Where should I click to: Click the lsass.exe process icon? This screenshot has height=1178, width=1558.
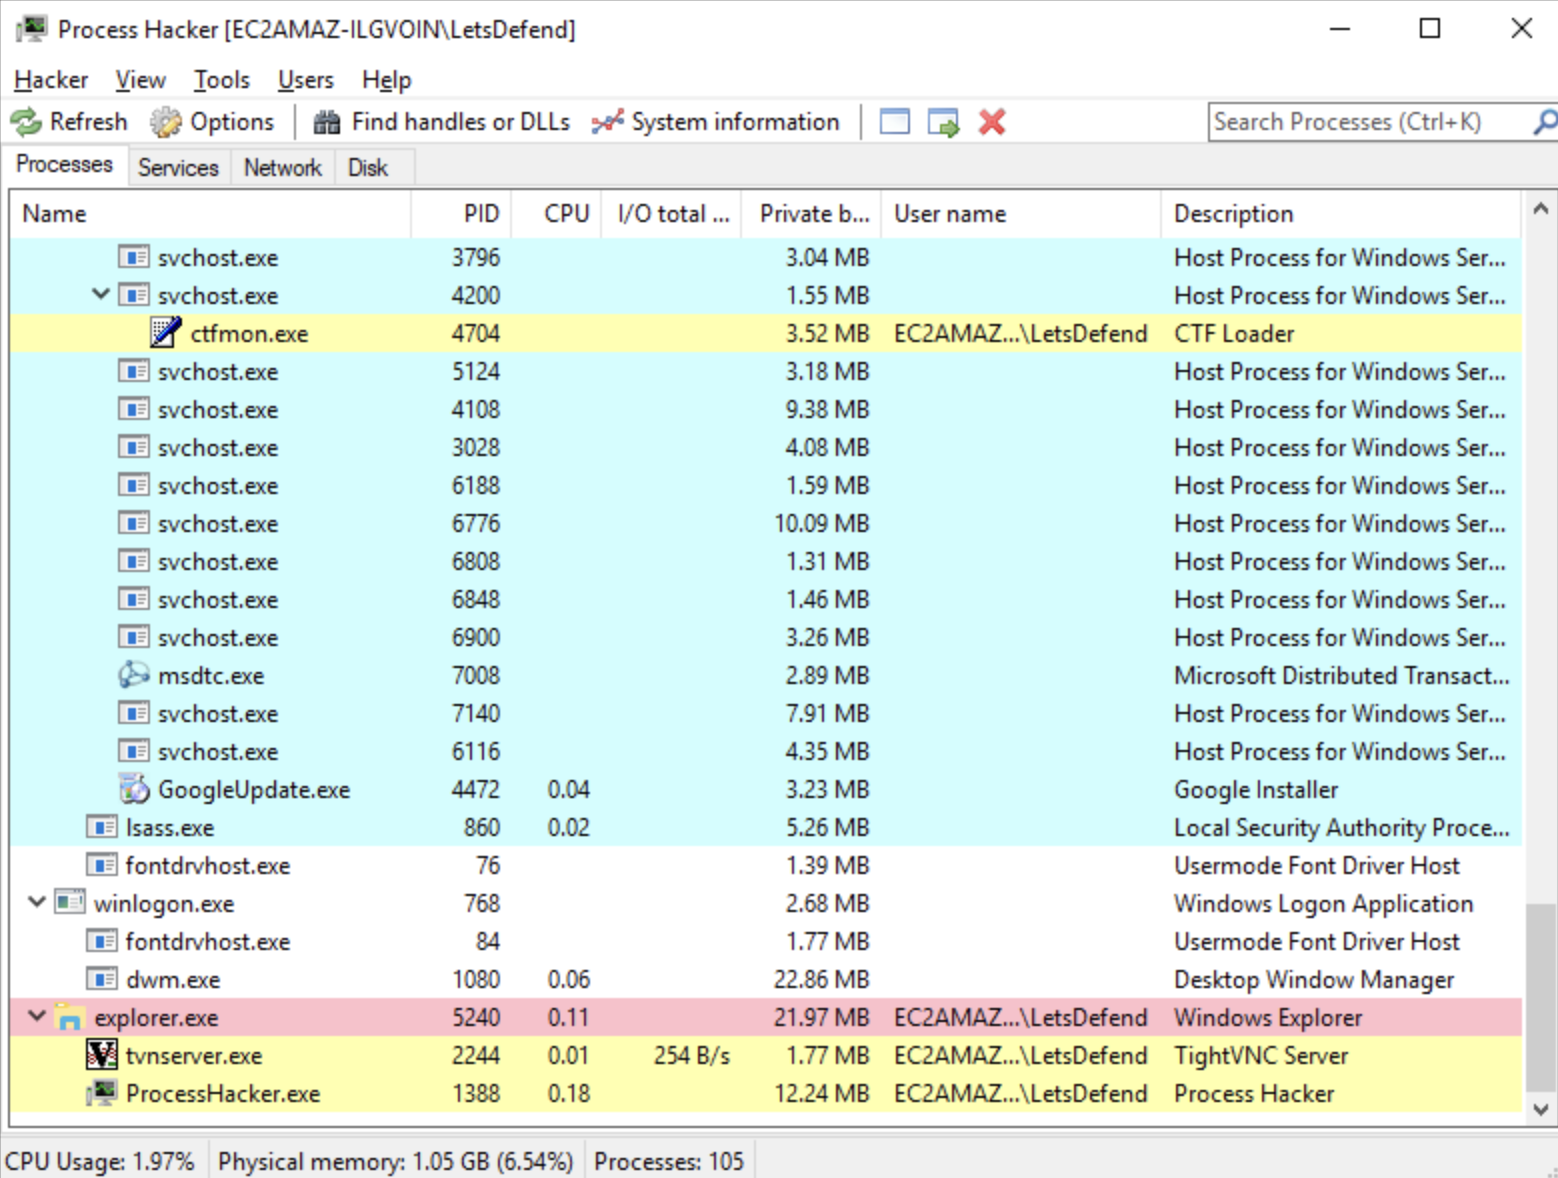point(102,827)
